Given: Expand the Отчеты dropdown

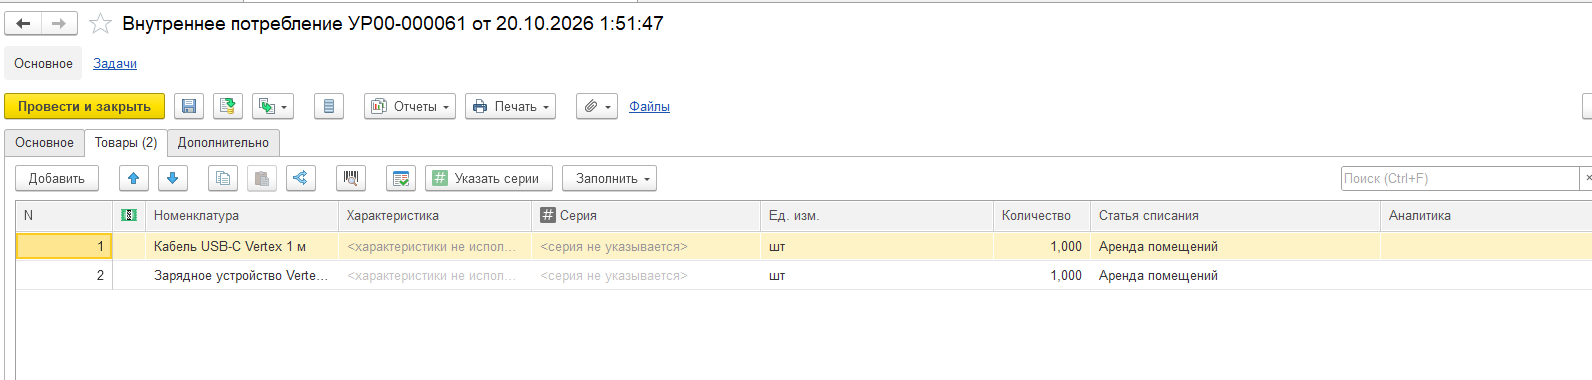Looking at the screenshot, I should (x=410, y=106).
